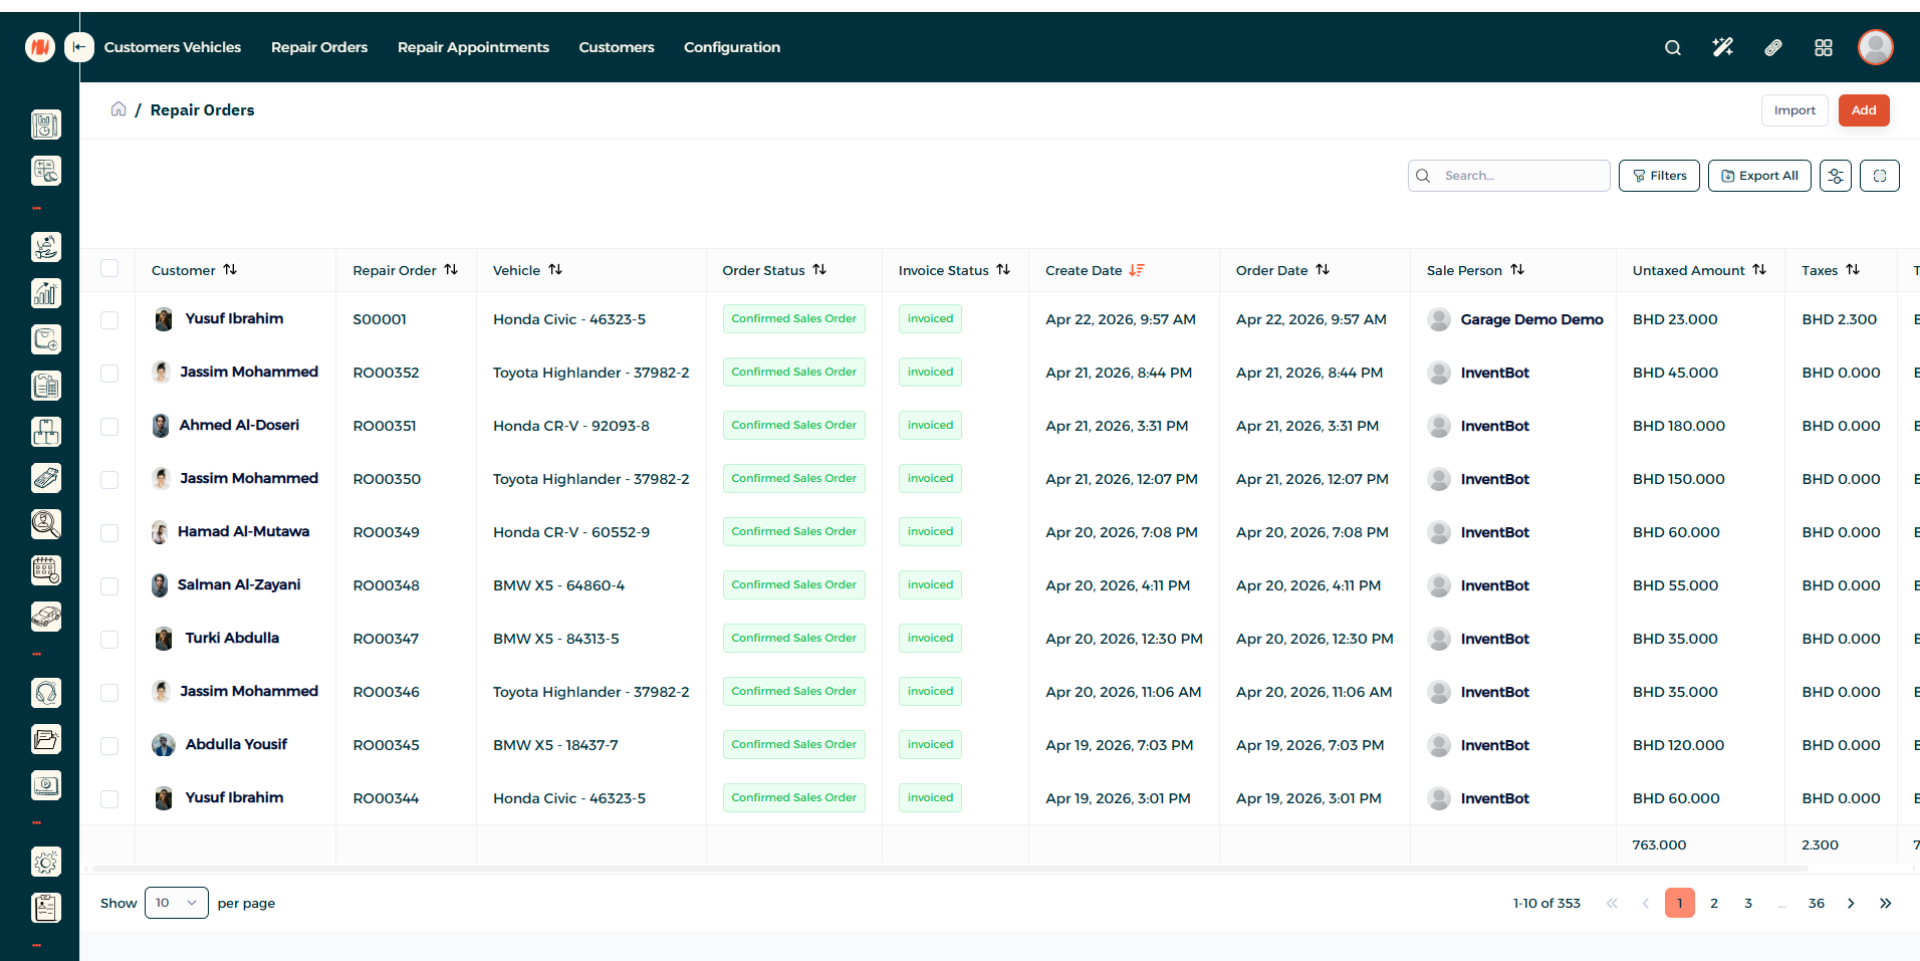Click the Add button
The width and height of the screenshot is (1920, 961).
pyautogui.click(x=1863, y=110)
